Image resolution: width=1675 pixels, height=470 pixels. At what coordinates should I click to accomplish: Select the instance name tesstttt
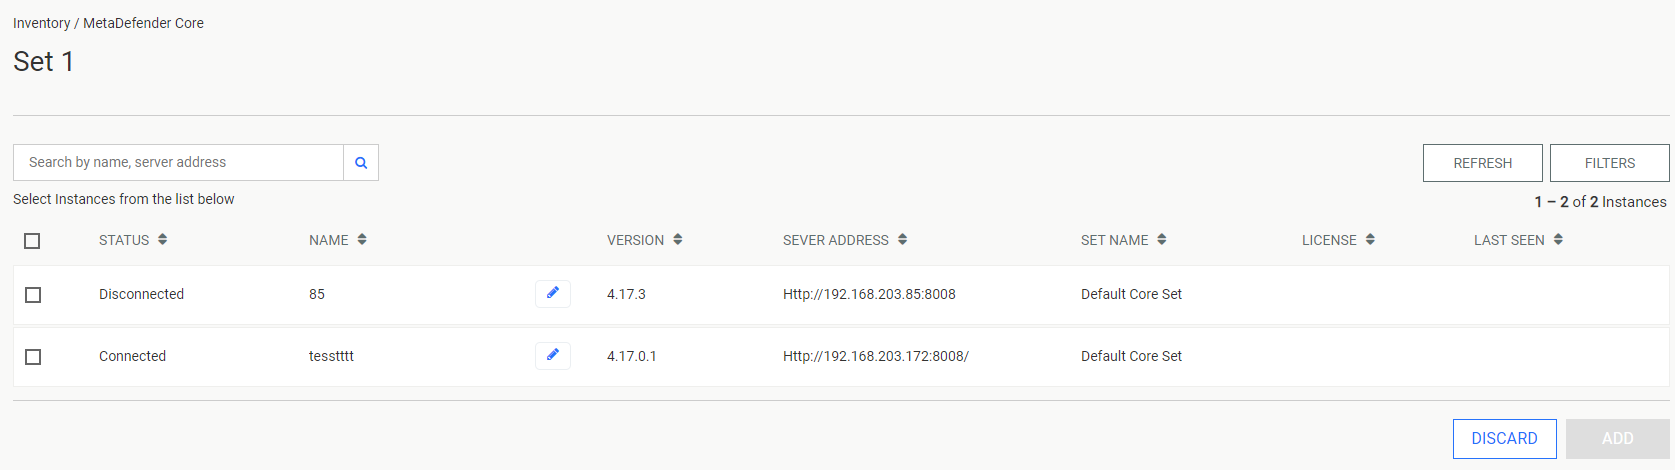(331, 356)
